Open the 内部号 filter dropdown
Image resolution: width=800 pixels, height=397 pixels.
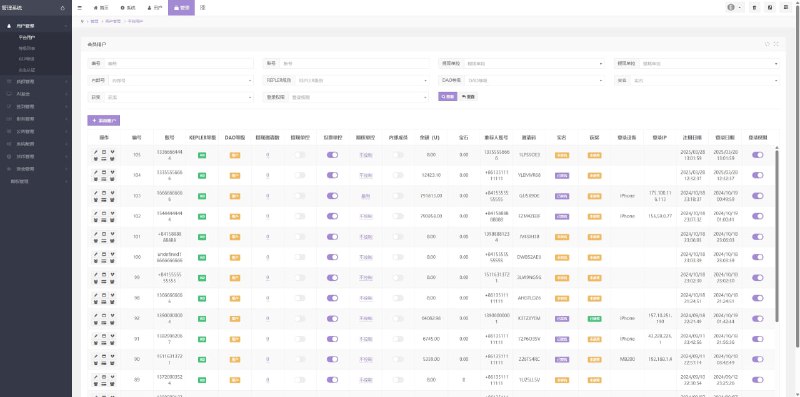(x=181, y=80)
